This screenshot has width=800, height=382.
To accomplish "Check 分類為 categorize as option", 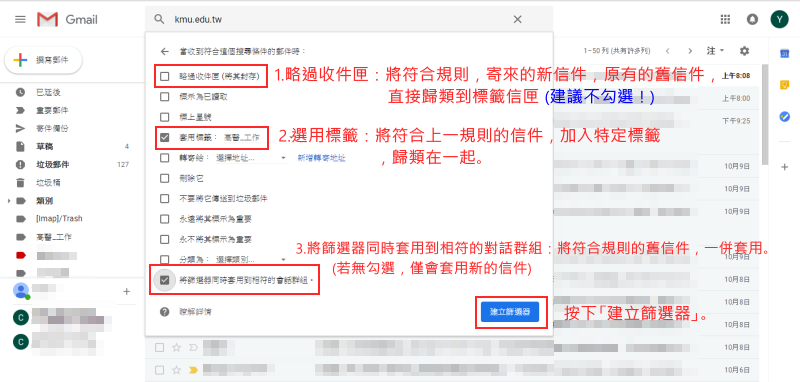I will tap(164, 259).
